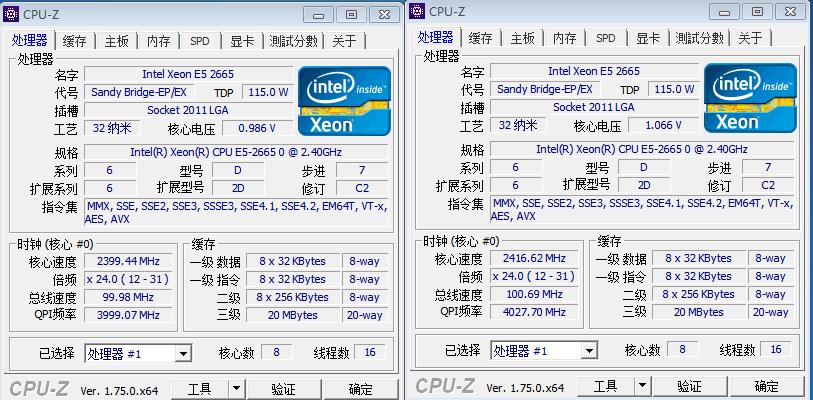This screenshot has height=400, width=813.
Task: Click Intel Xeon logo in left window
Action: point(343,100)
